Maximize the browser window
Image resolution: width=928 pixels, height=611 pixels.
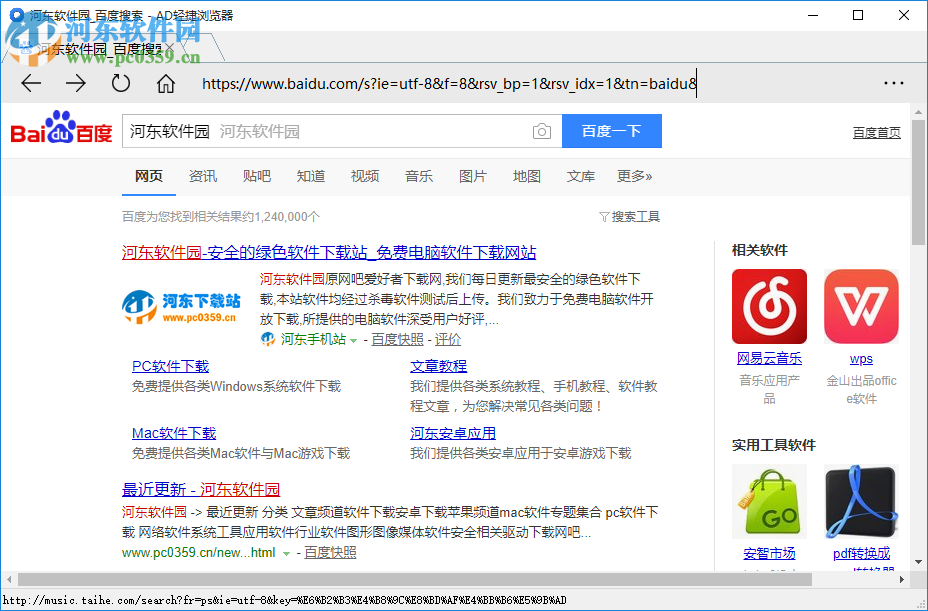coord(858,15)
